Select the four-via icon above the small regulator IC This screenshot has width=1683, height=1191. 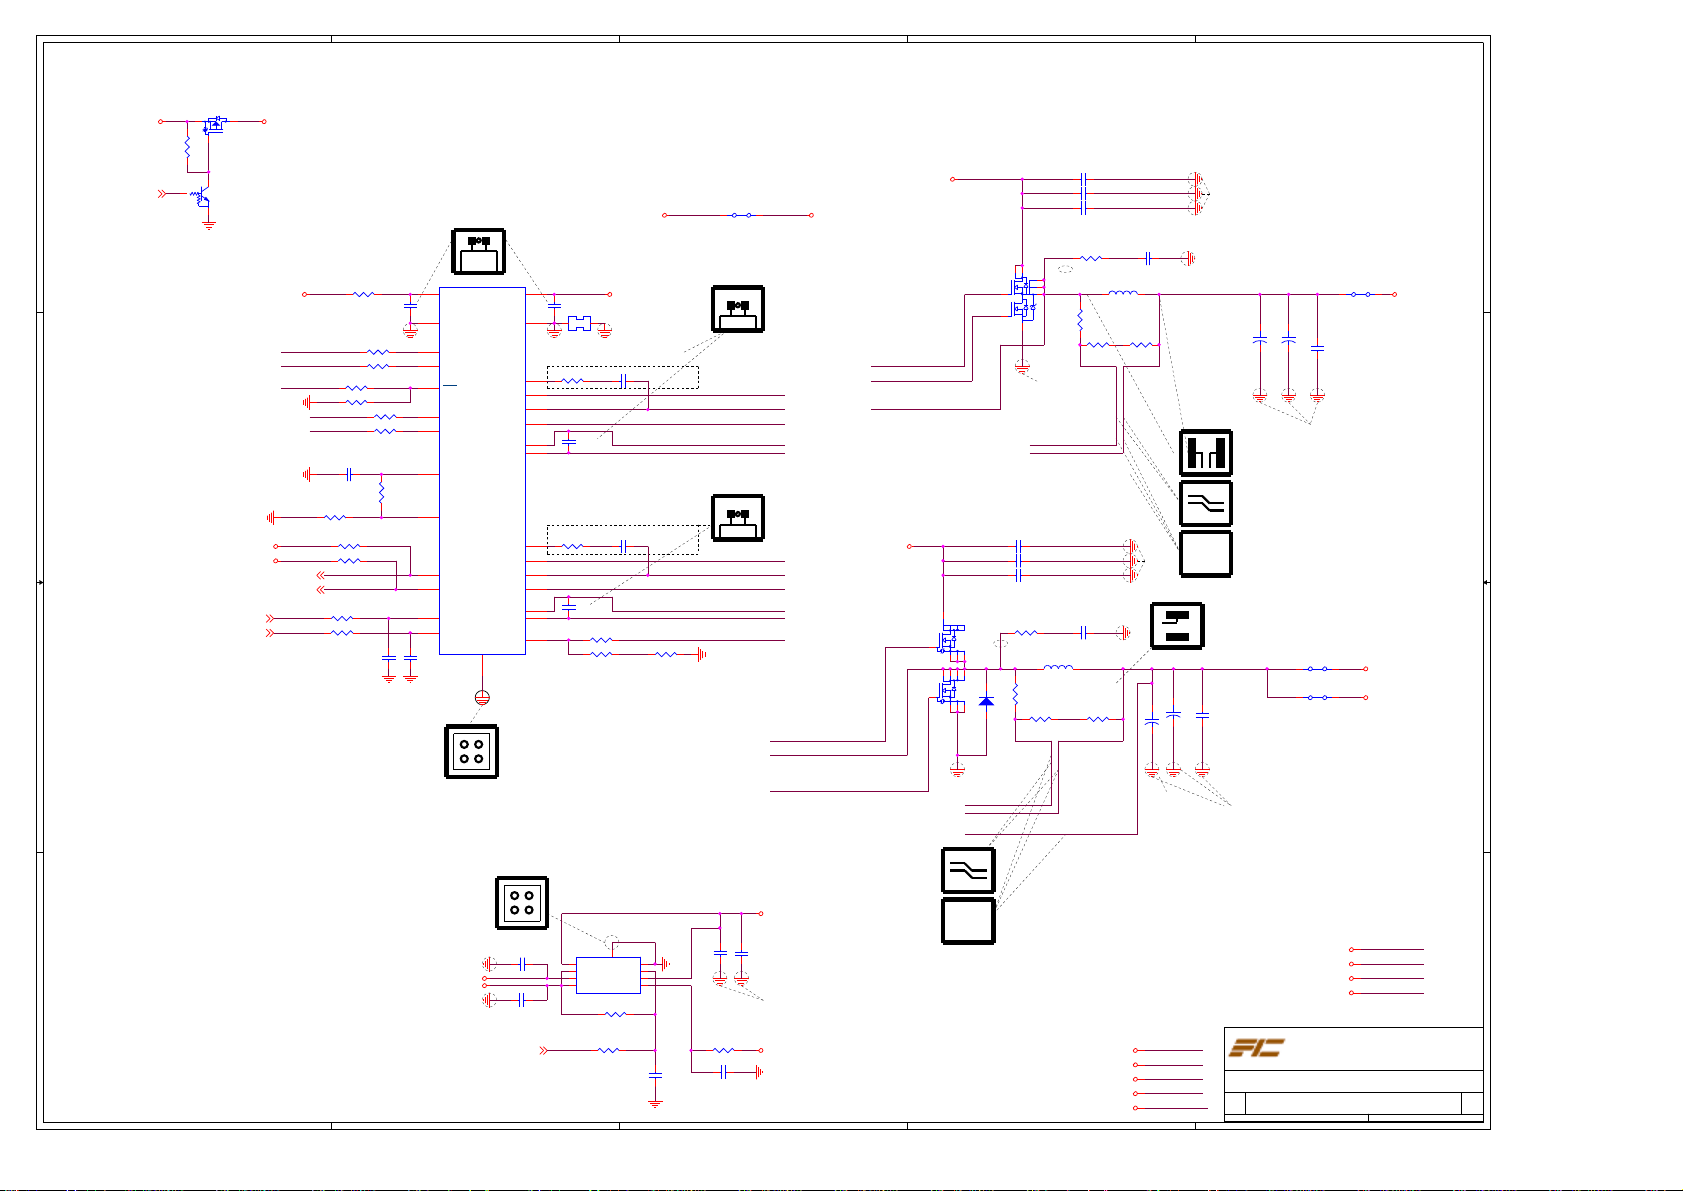point(522,903)
